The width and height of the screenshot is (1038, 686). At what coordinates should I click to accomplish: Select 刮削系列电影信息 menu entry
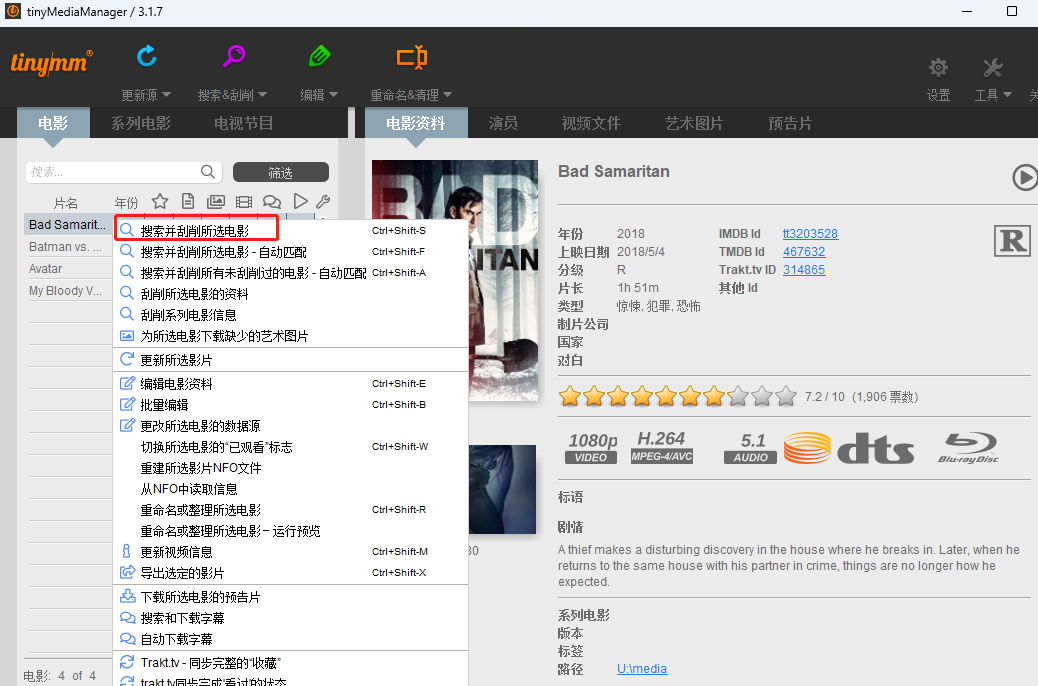point(291,315)
